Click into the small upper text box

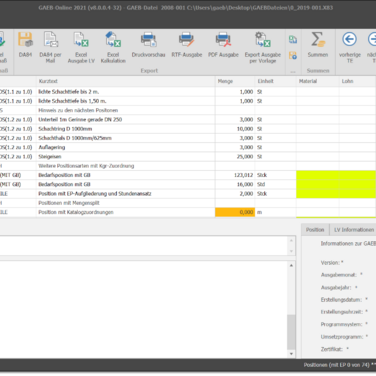point(143,246)
